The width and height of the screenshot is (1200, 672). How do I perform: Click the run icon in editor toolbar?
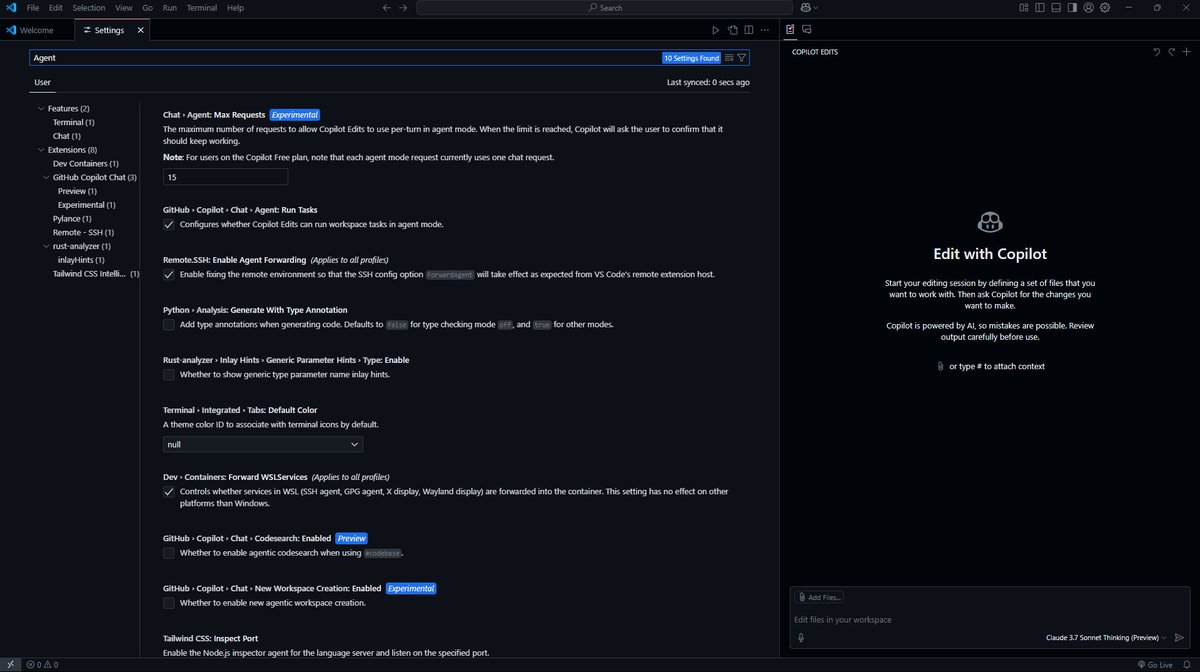715,30
